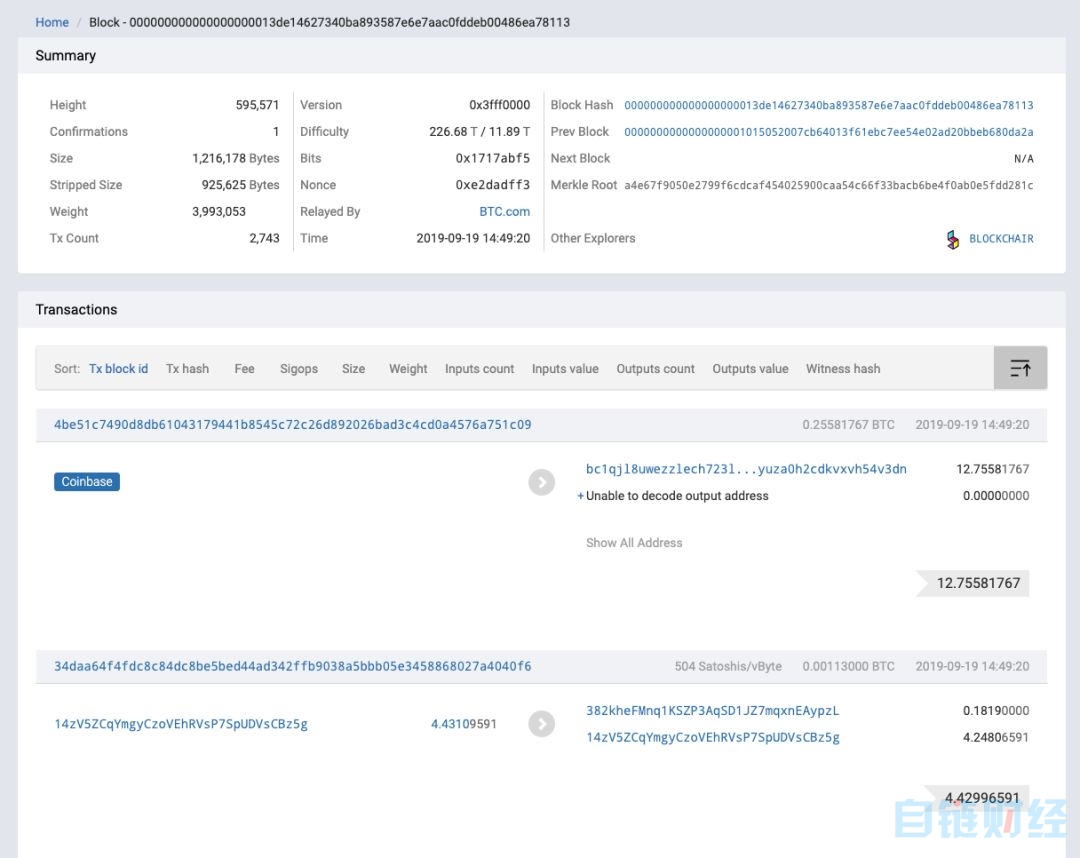Viewport: 1080px width, 858px height.
Task: Click the block Time 2019-09-19 14:49:20
Action: [x=473, y=238]
